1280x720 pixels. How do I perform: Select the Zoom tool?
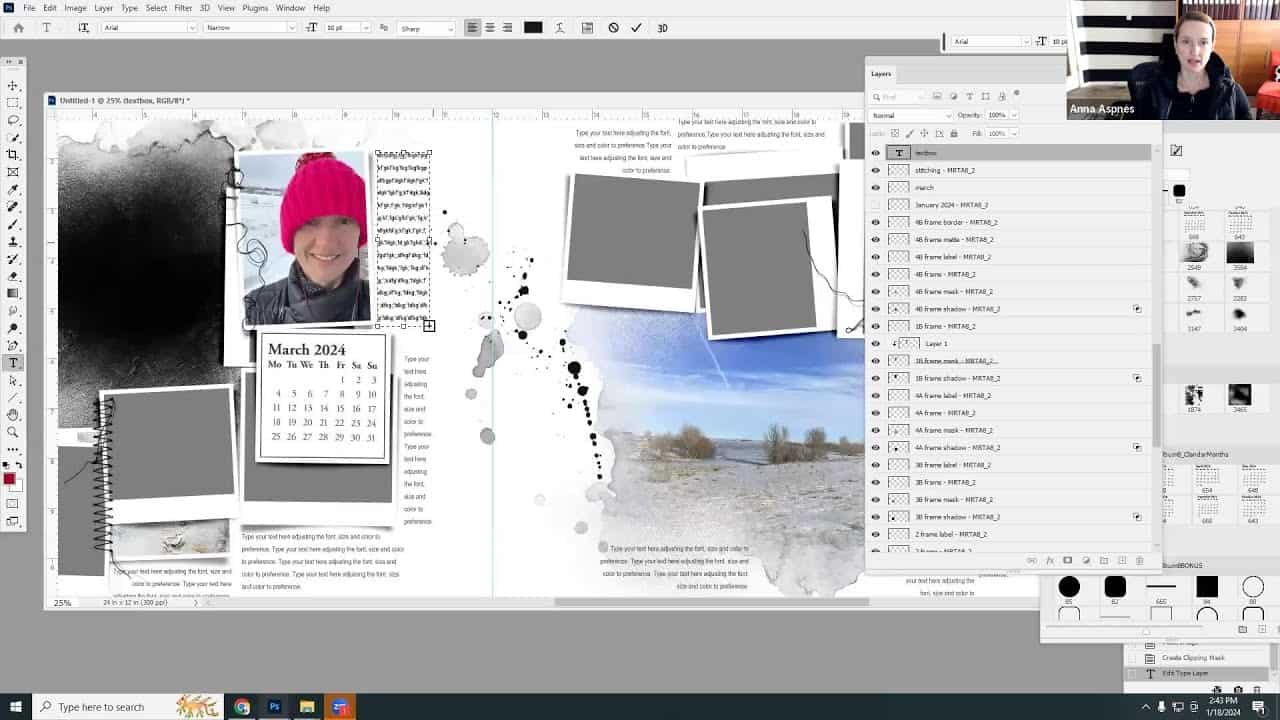pos(13,432)
